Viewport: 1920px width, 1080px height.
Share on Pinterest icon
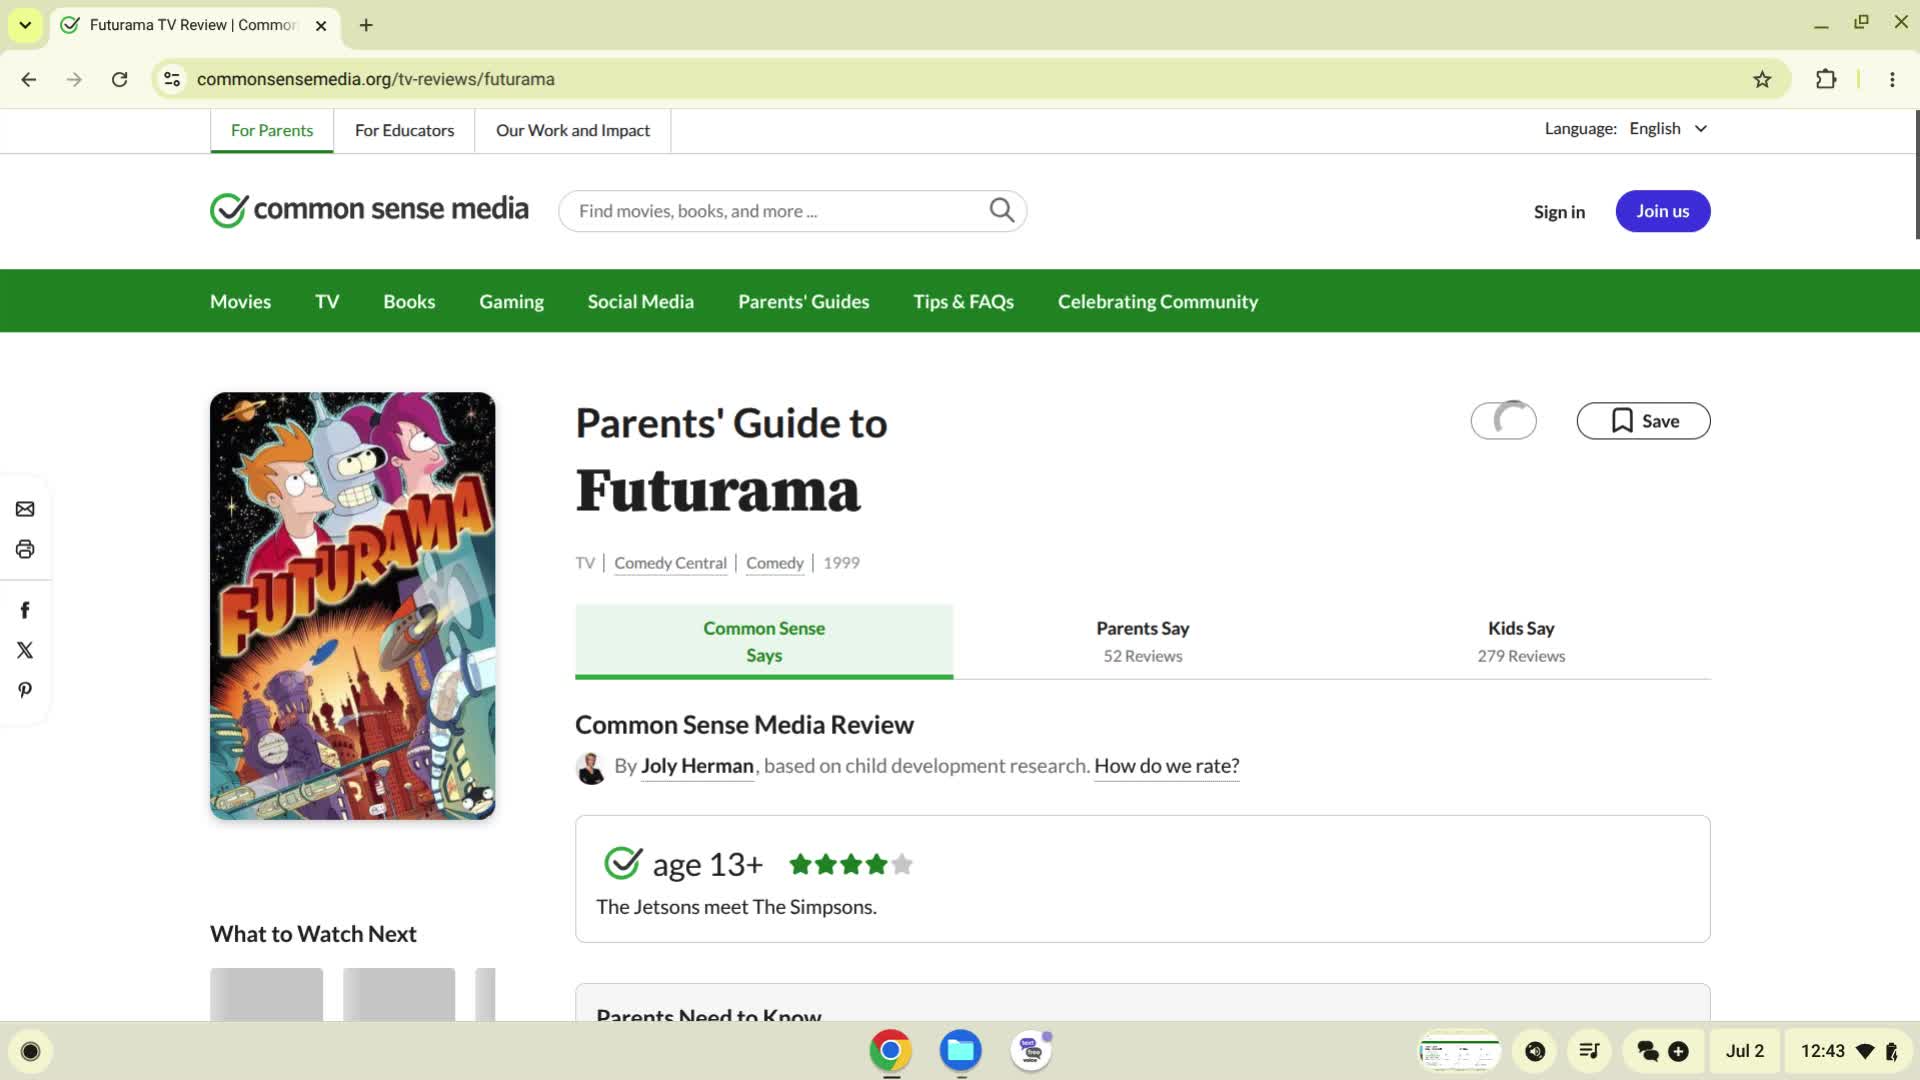point(25,690)
